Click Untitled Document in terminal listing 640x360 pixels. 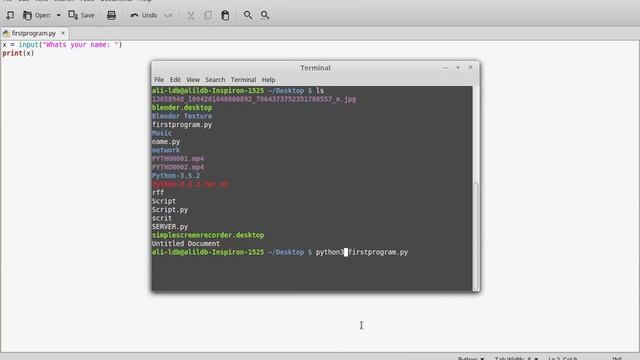[186, 244]
